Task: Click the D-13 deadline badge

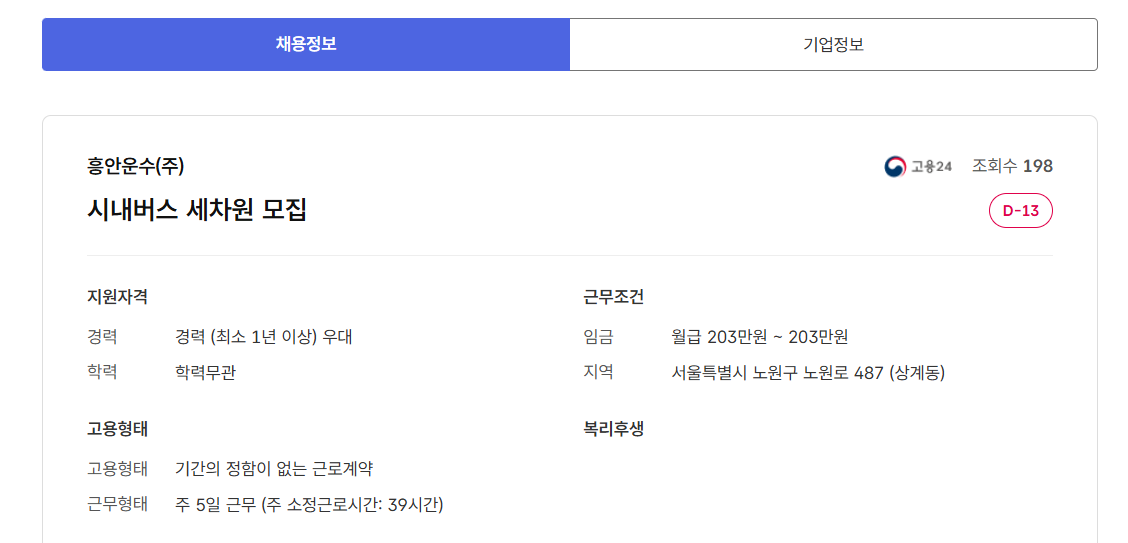Action: 1020,210
